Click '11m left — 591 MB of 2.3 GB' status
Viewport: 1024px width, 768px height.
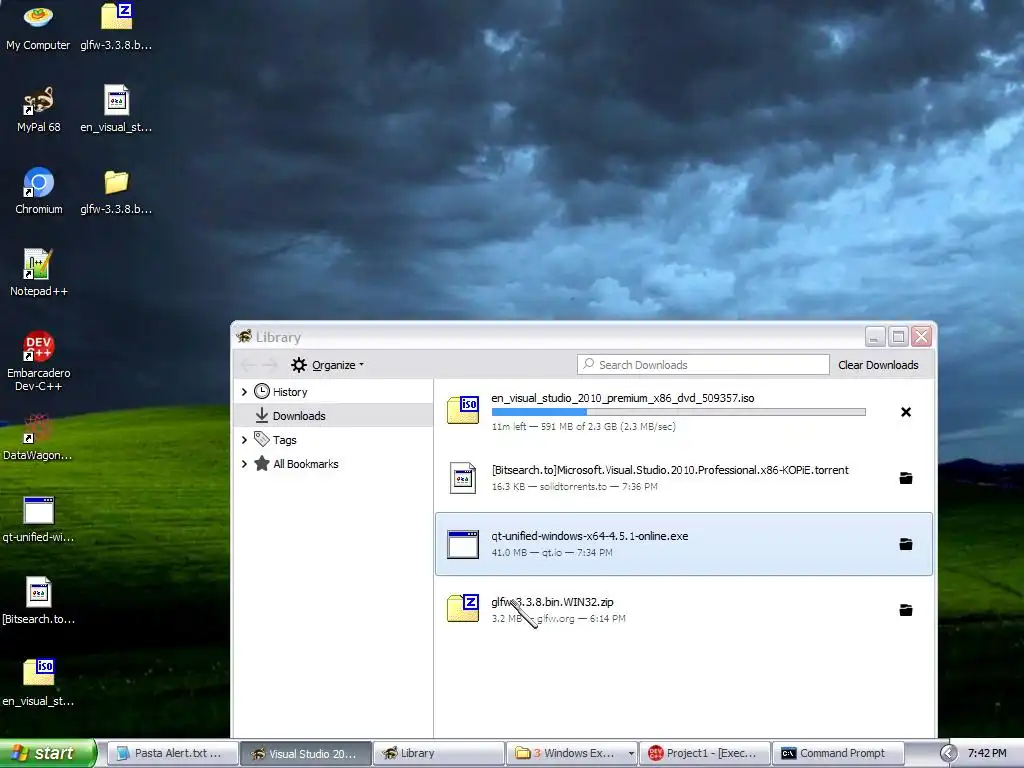pos(584,426)
